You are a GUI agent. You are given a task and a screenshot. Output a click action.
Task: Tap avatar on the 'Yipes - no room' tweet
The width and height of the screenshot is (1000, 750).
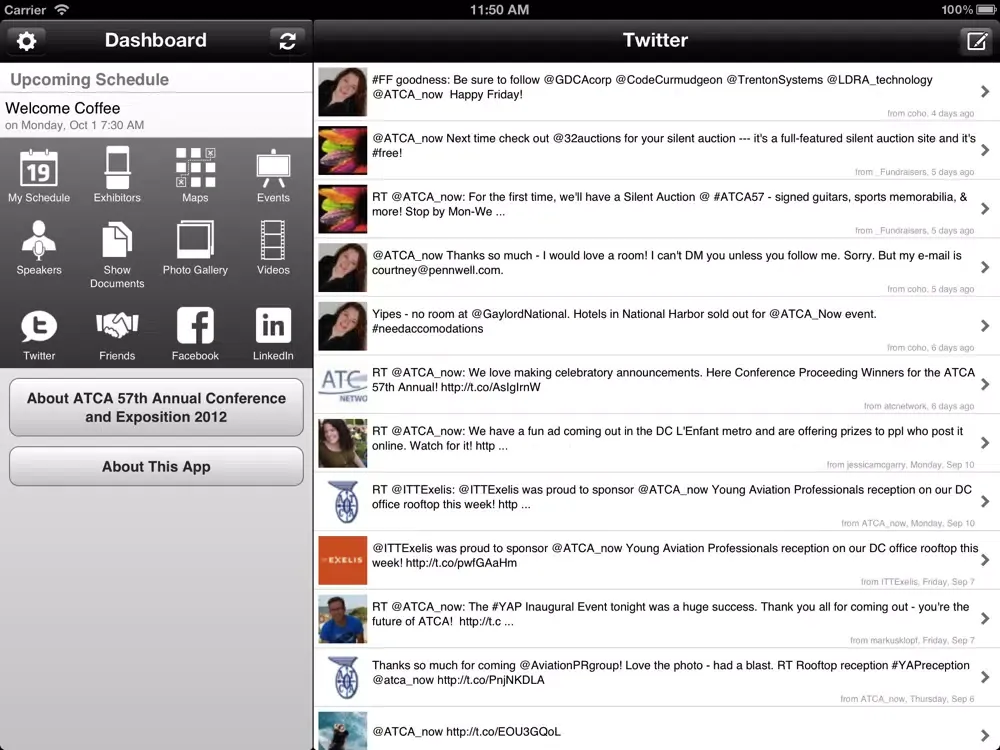[342, 326]
